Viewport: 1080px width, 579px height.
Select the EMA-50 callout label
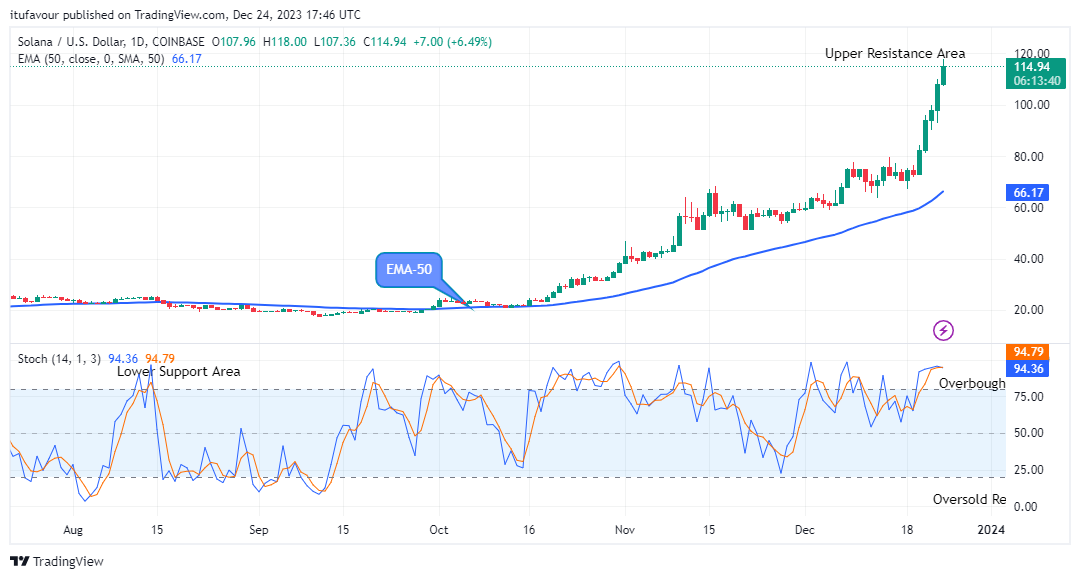click(408, 269)
